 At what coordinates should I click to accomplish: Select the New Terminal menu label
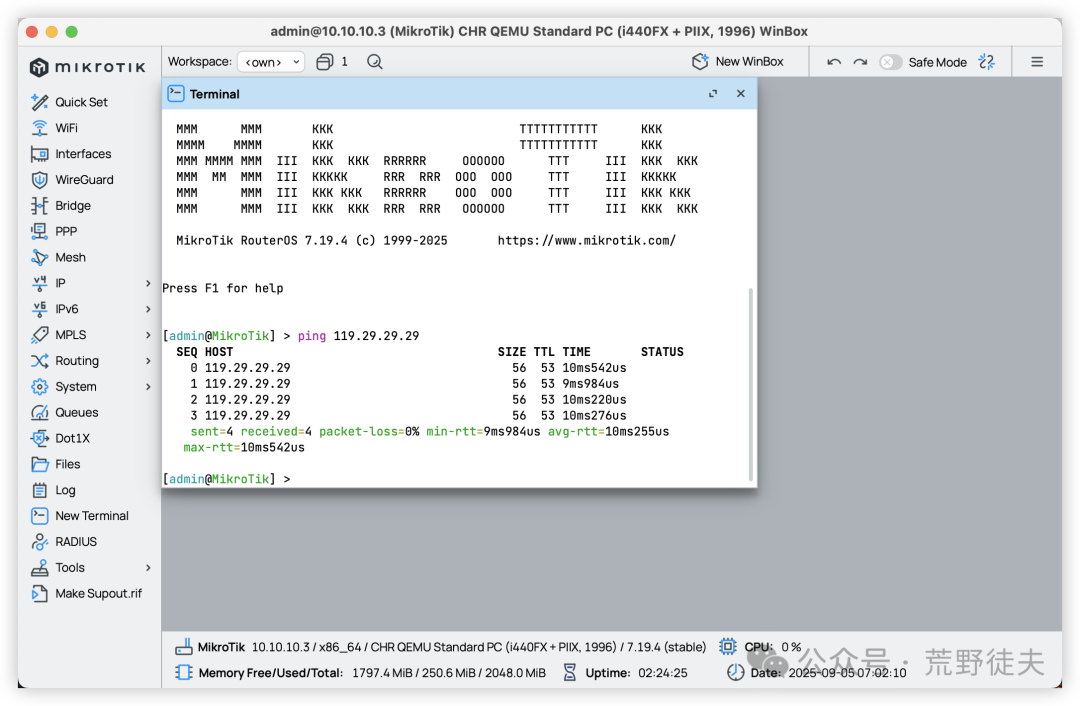(92, 516)
